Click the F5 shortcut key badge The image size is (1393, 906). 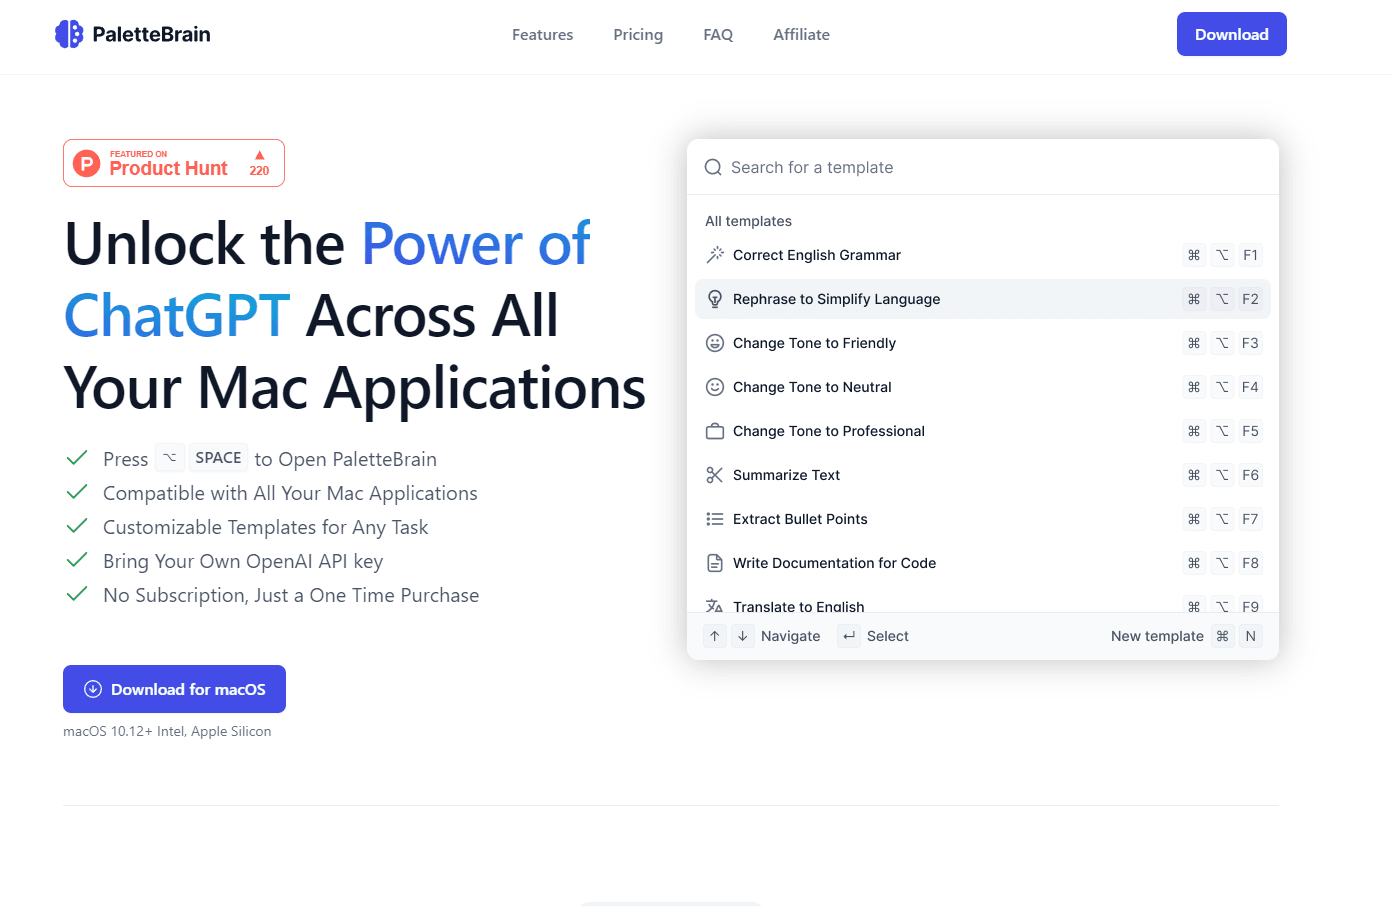coord(1250,431)
